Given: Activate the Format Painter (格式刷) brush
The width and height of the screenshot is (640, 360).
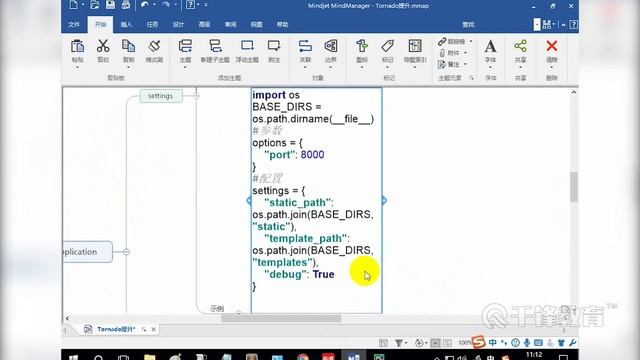Looking at the screenshot, I should tap(154, 46).
